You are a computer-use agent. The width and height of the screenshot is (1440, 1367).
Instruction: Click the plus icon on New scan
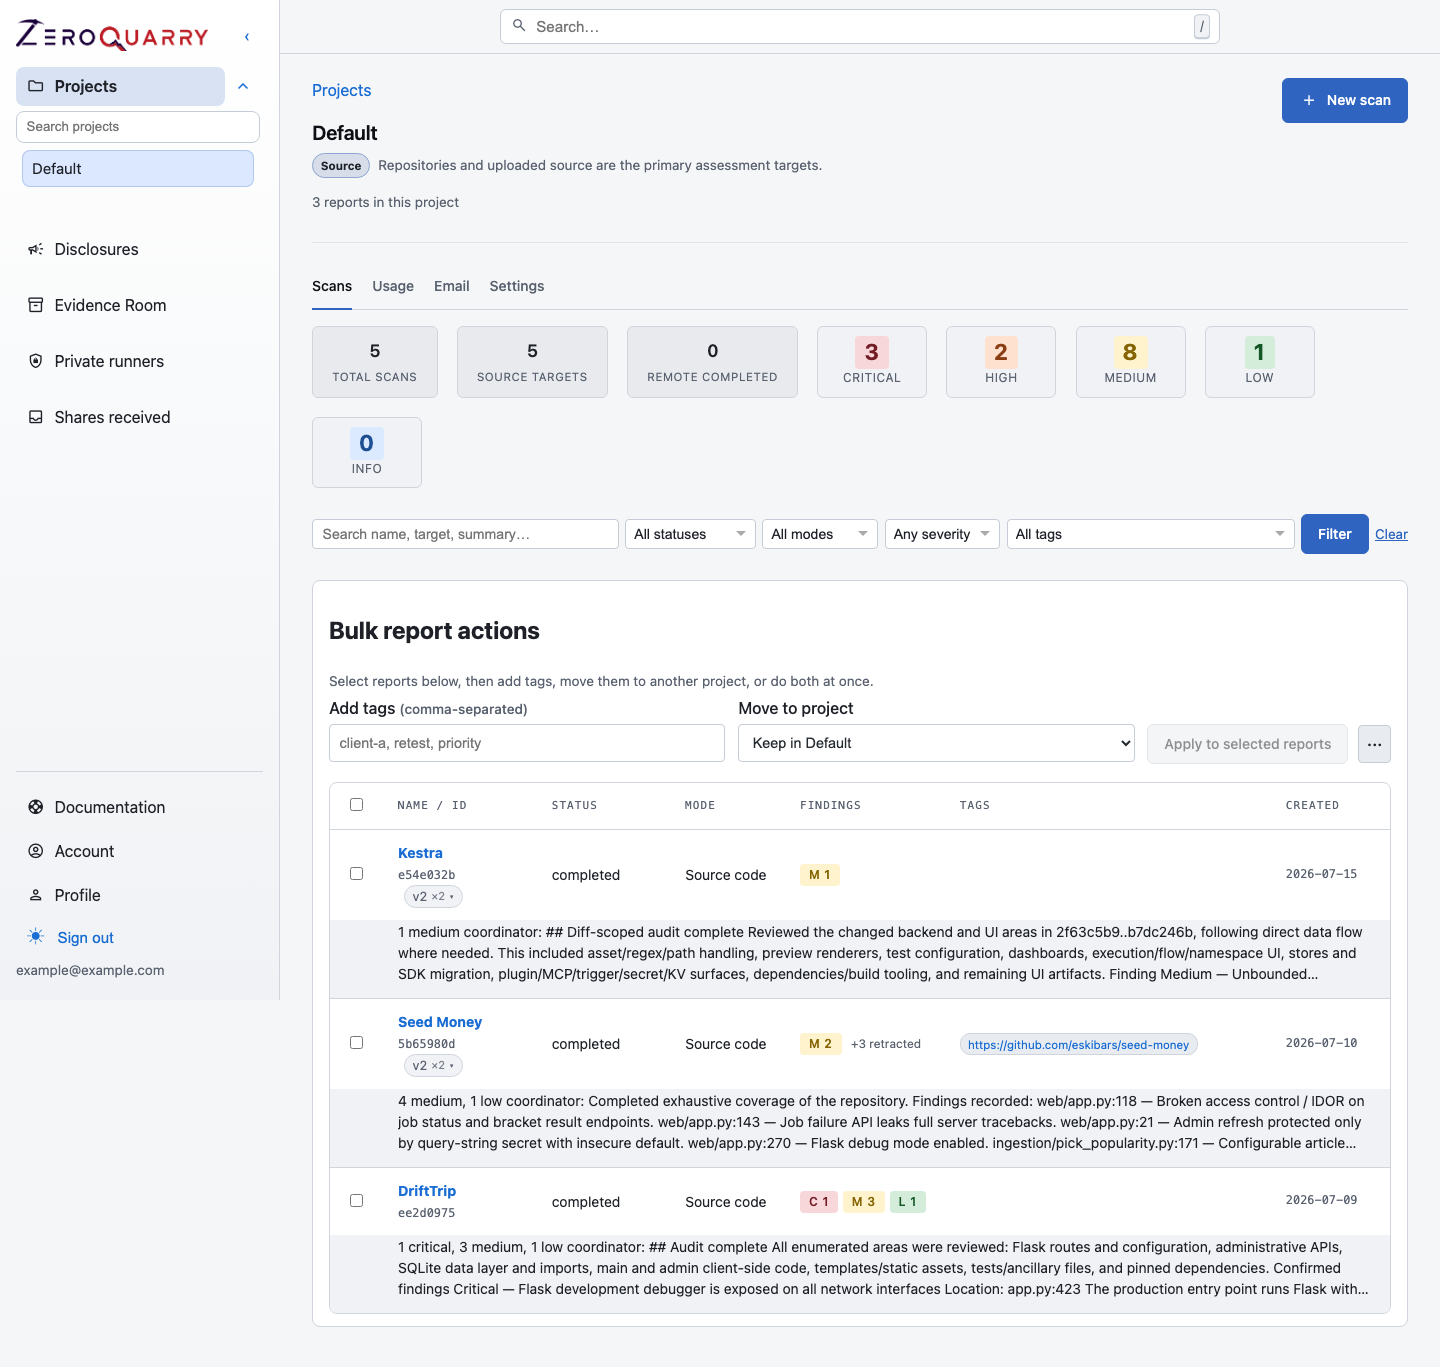point(1309,100)
